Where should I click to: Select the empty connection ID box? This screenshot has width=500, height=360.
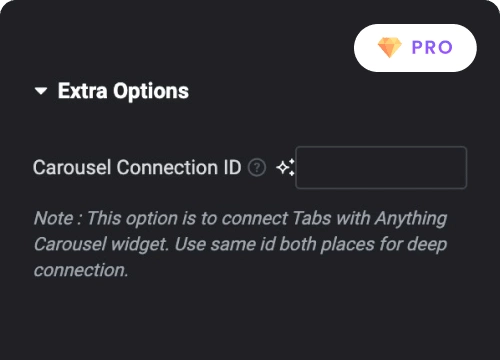pos(381,168)
